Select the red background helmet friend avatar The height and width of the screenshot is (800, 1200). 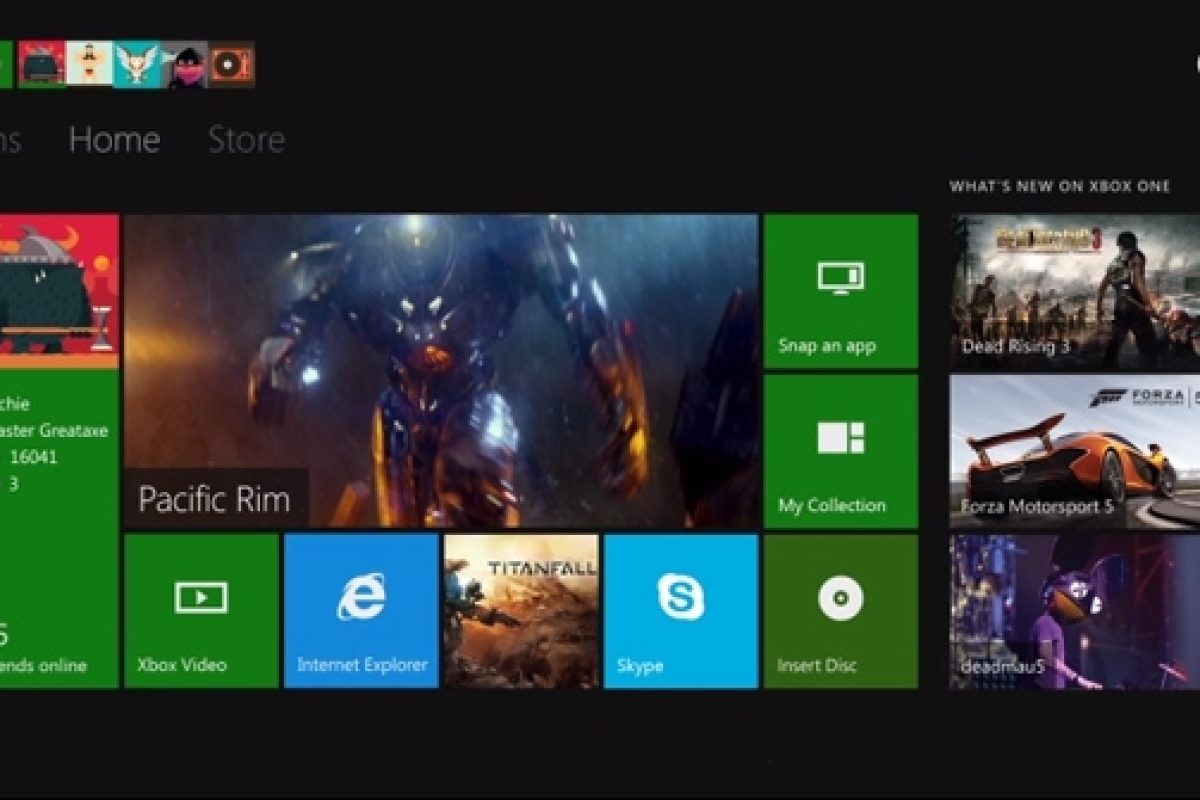click(x=42, y=64)
